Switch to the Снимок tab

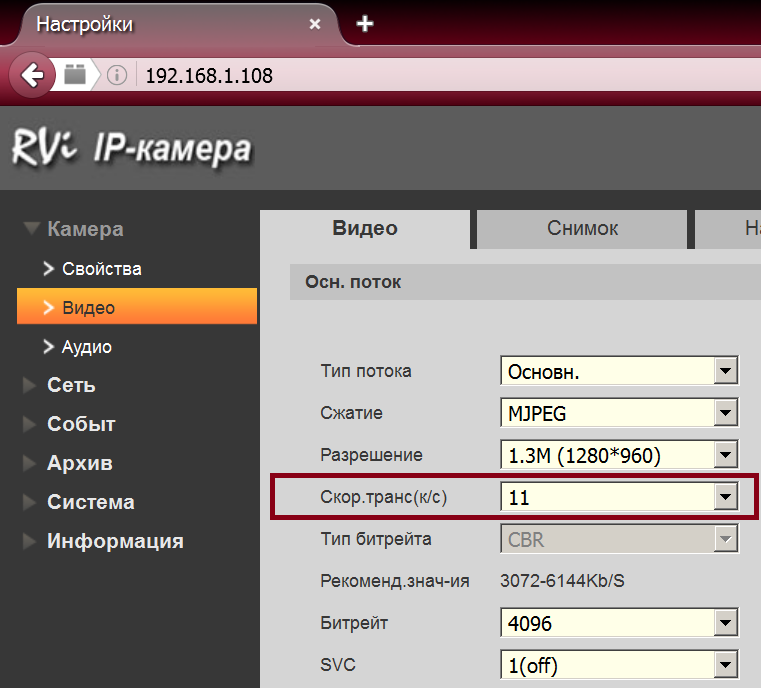[x=582, y=229]
